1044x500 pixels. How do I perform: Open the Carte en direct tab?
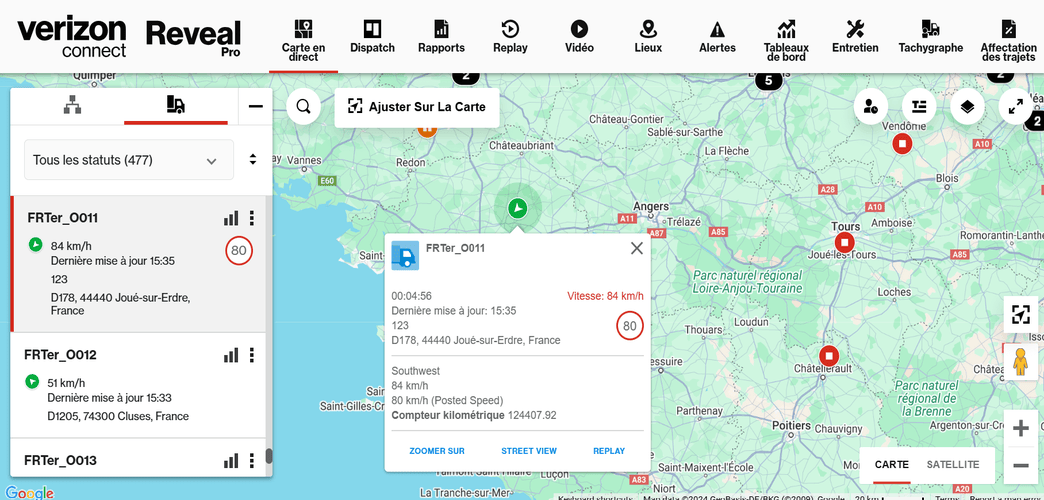click(304, 40)
